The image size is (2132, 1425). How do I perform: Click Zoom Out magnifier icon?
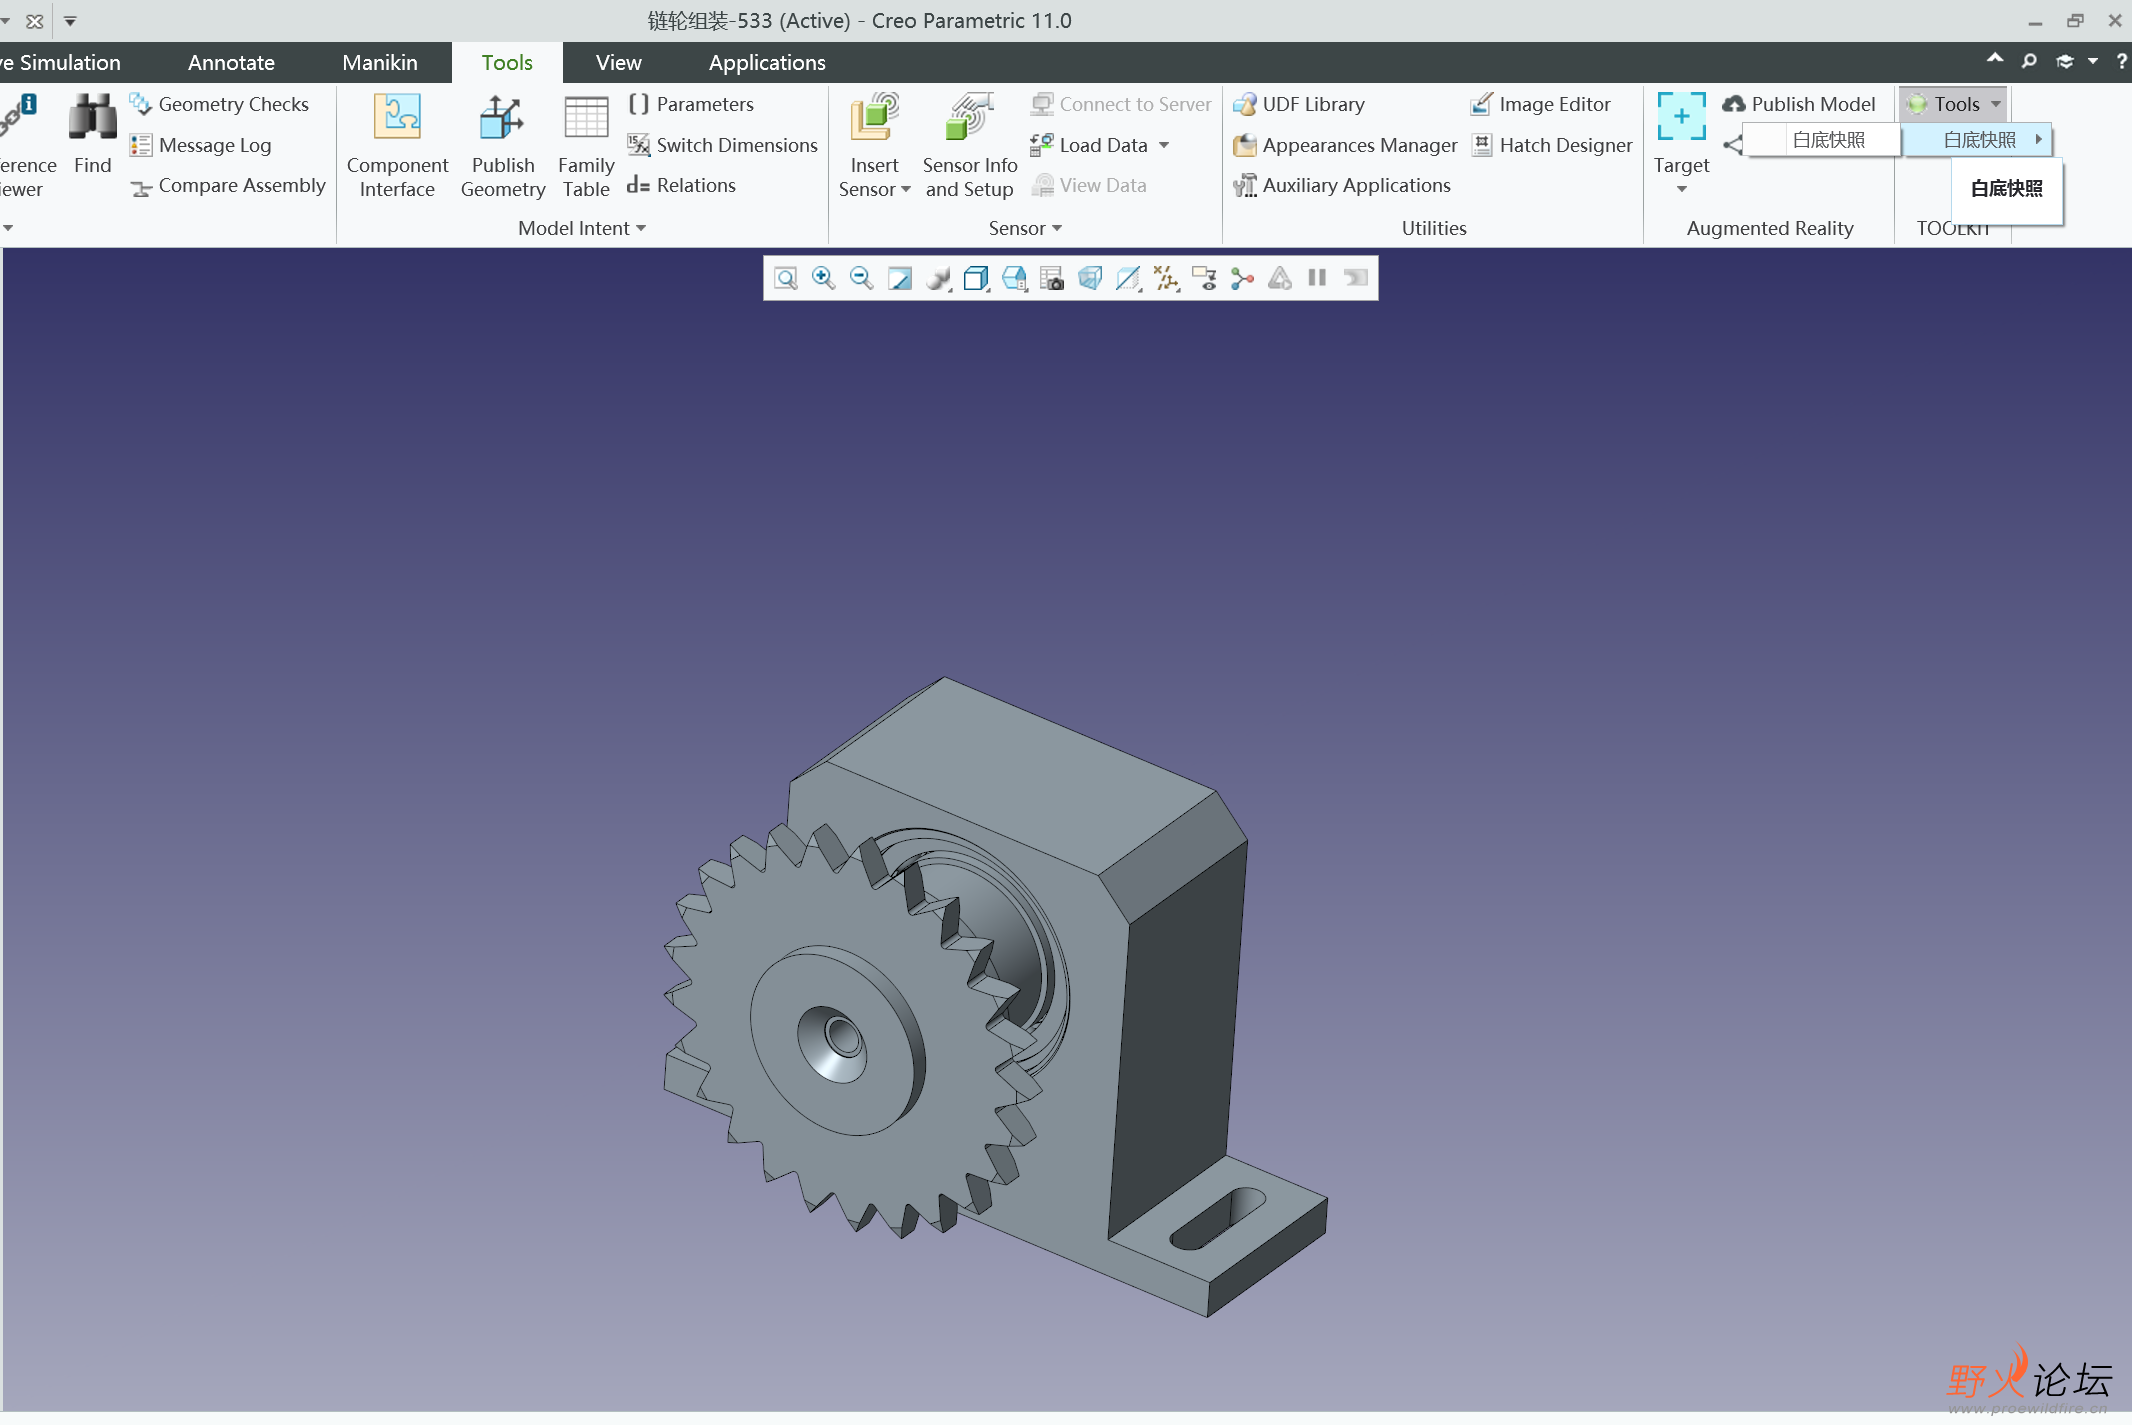pos(862,278)
